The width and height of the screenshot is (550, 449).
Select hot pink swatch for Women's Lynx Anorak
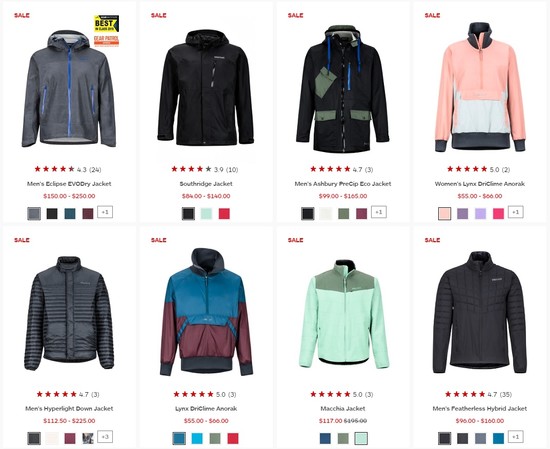click(x=498, y=214)
